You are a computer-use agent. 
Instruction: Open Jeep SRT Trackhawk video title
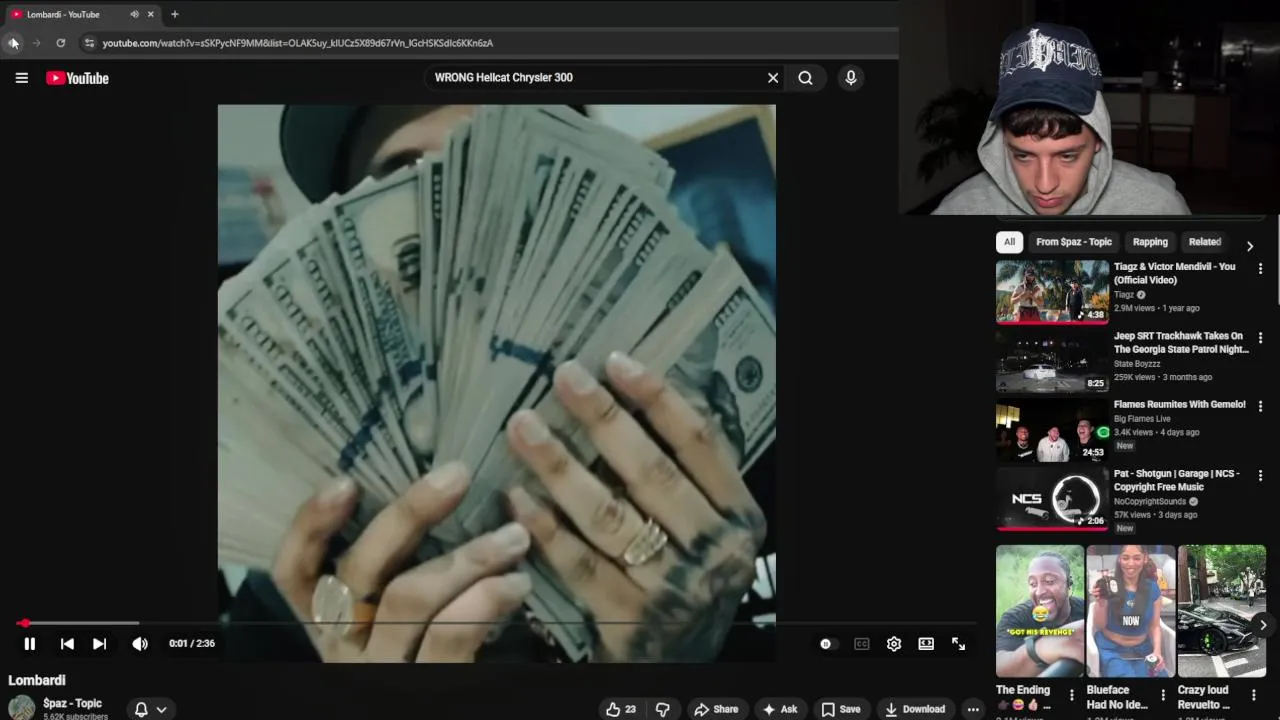1181,343
